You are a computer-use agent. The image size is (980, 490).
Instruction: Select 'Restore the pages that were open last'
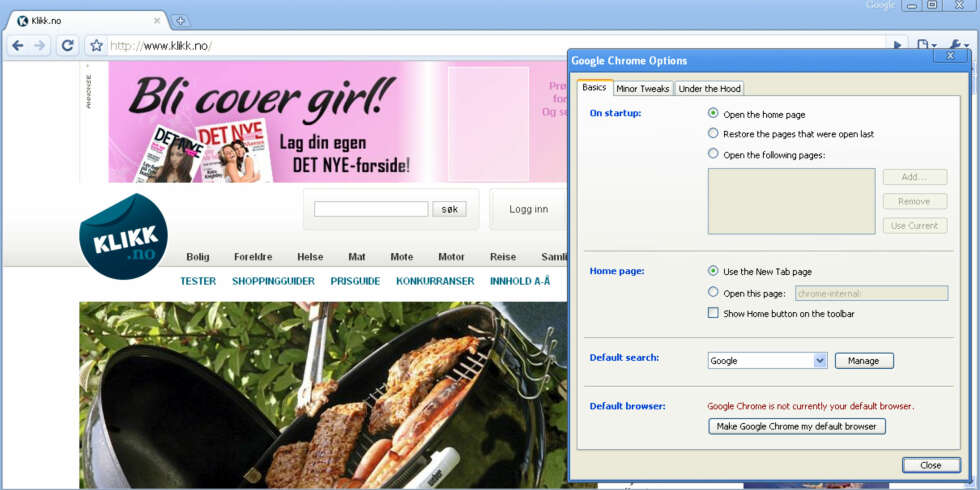[713, 133]
